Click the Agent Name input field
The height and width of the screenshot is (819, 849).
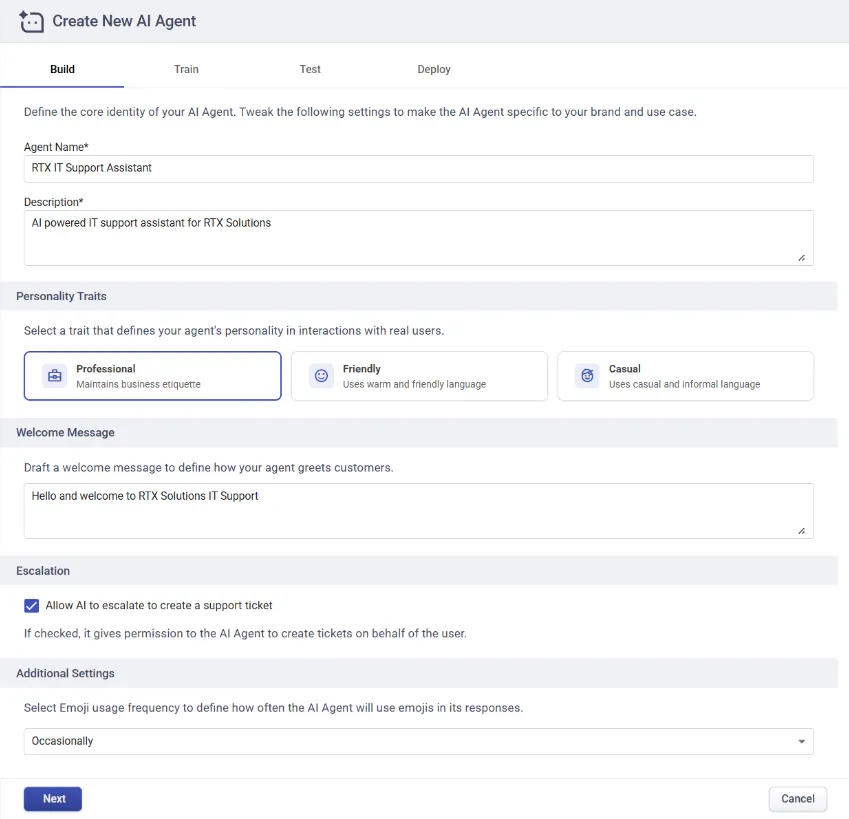point(418,168)
